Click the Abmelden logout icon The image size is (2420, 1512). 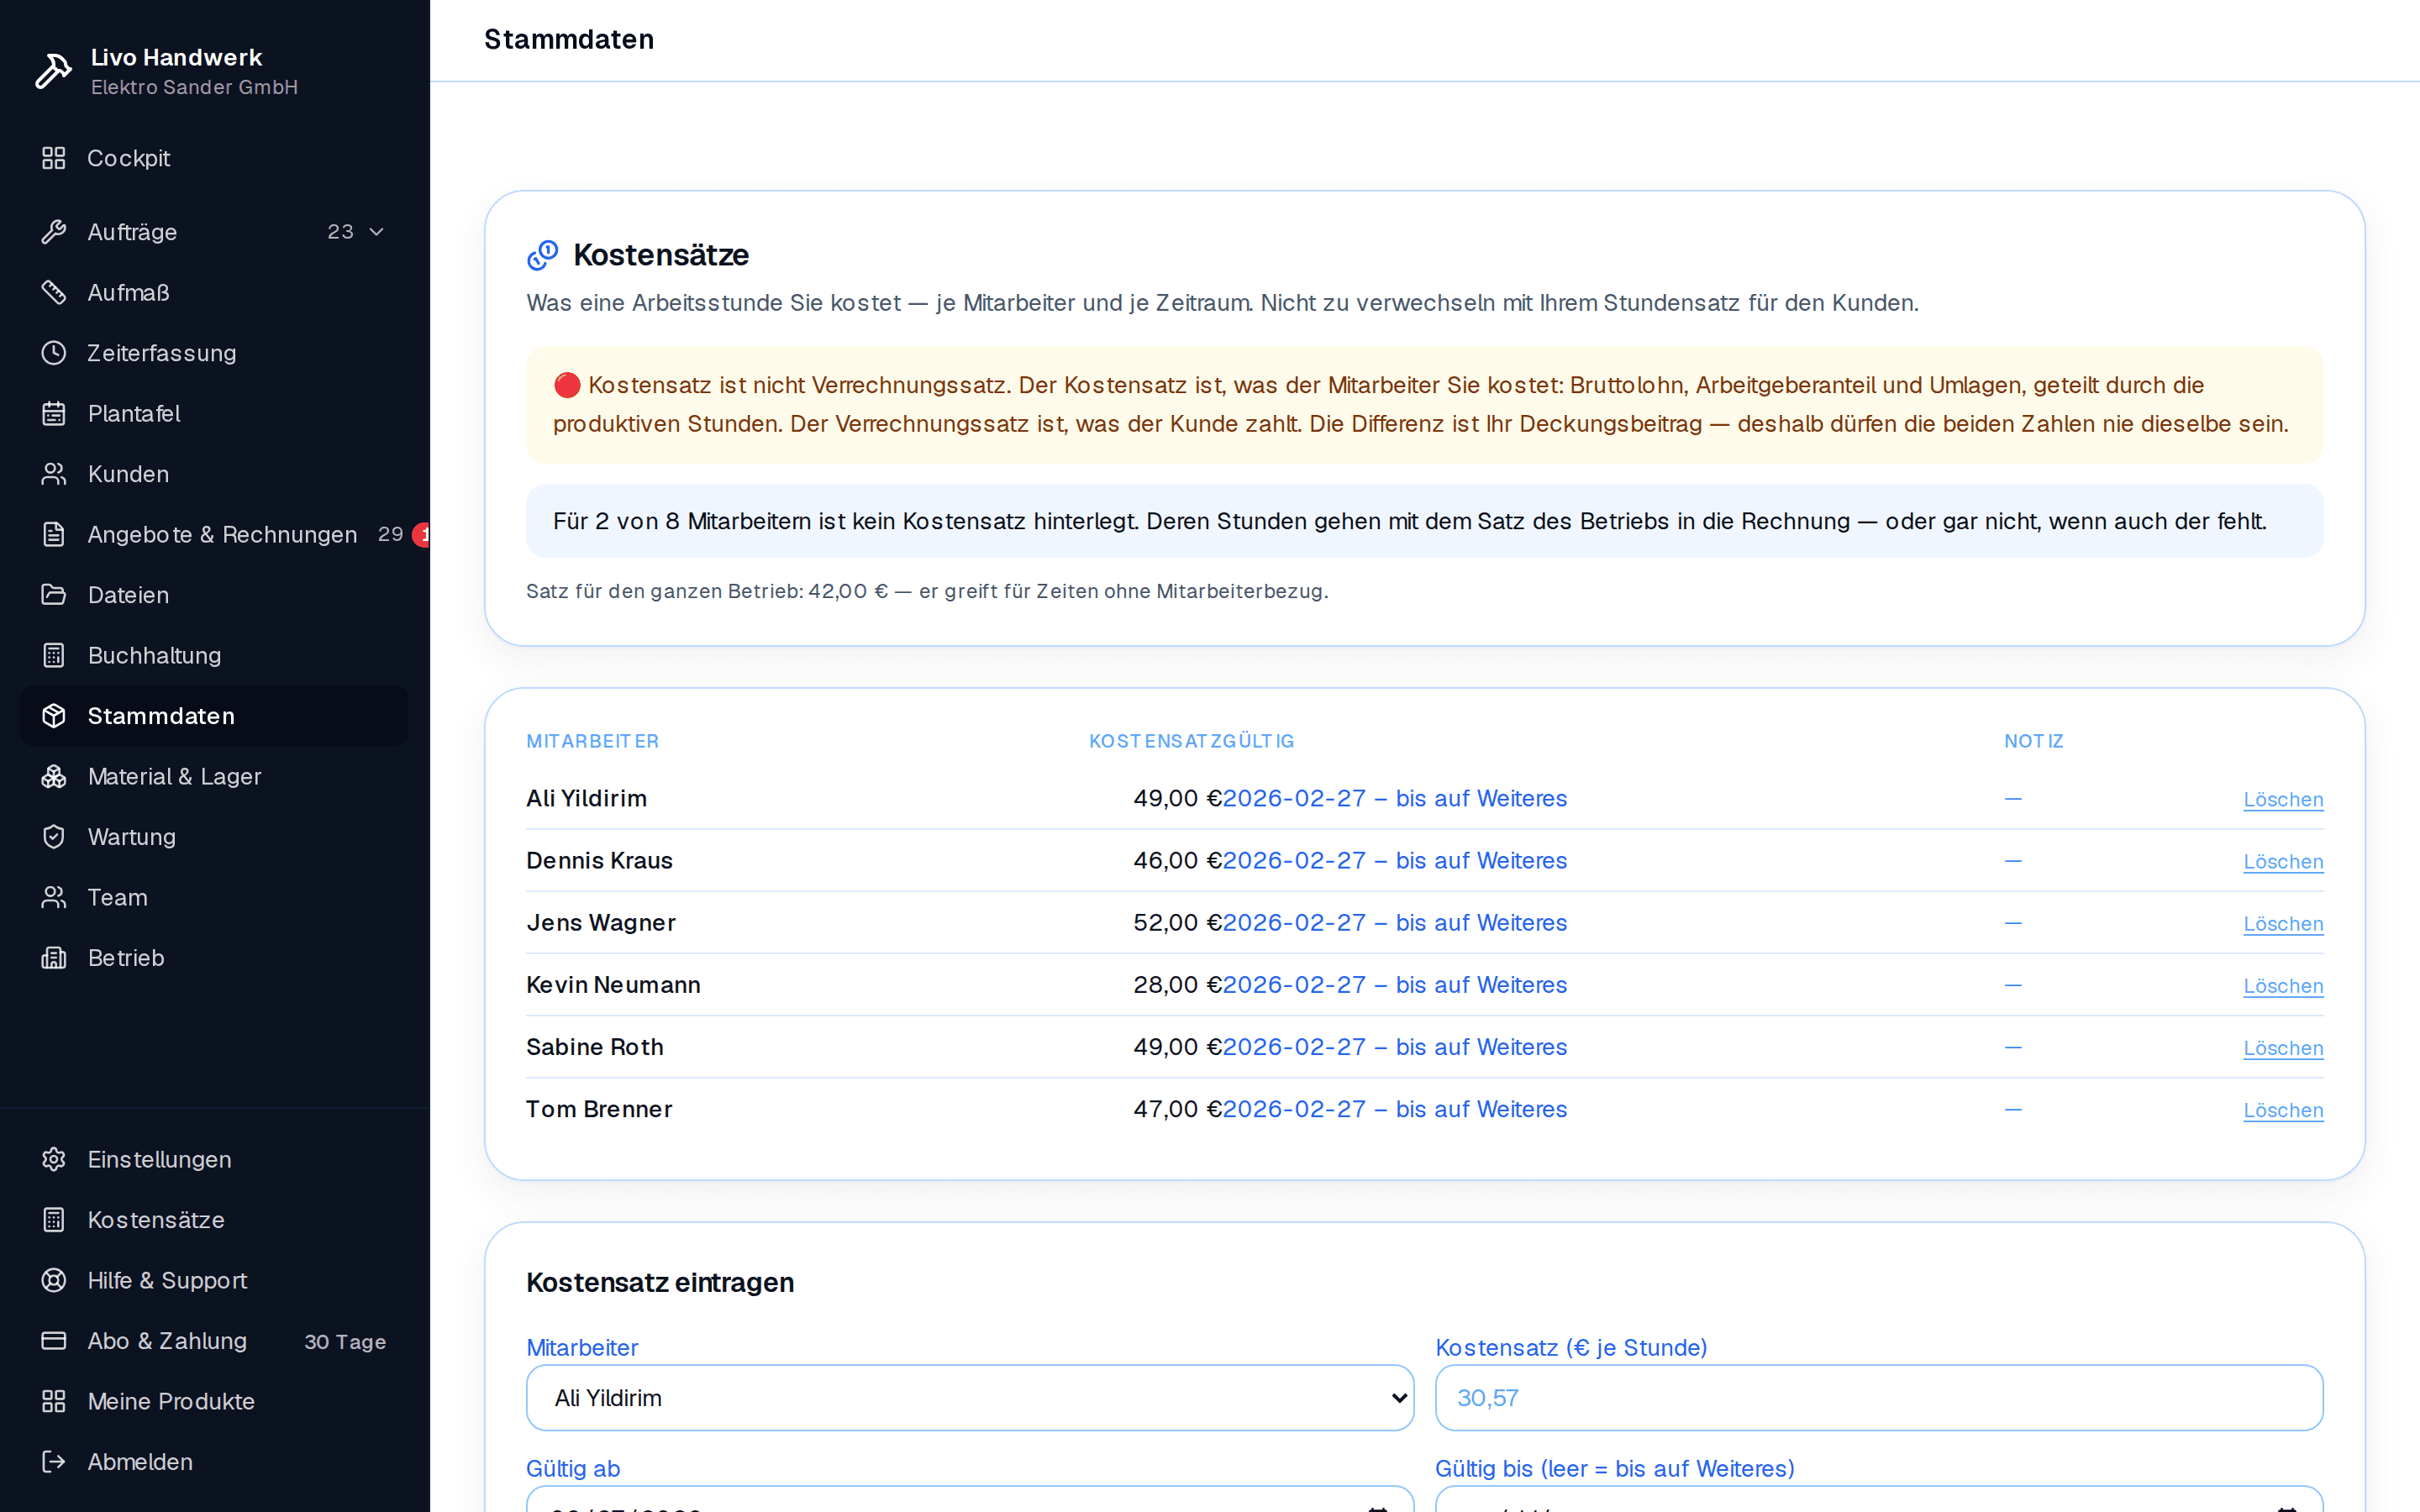tap(54, 1462)
